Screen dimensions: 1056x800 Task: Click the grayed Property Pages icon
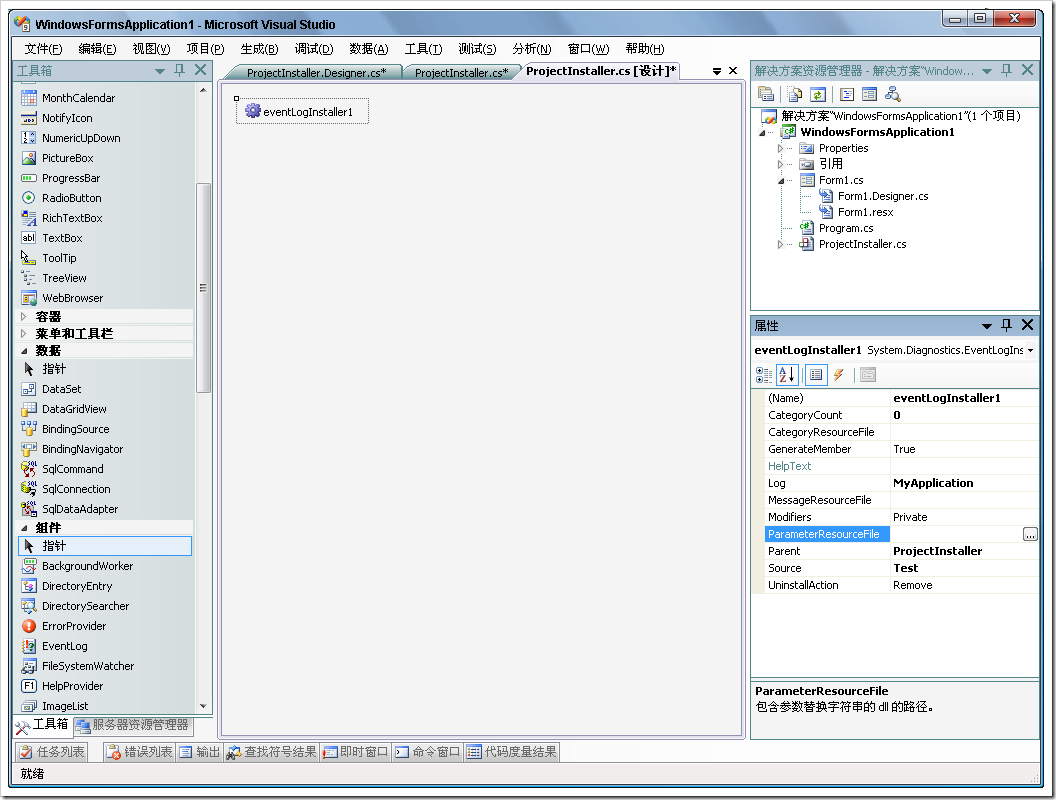[868, 375]
